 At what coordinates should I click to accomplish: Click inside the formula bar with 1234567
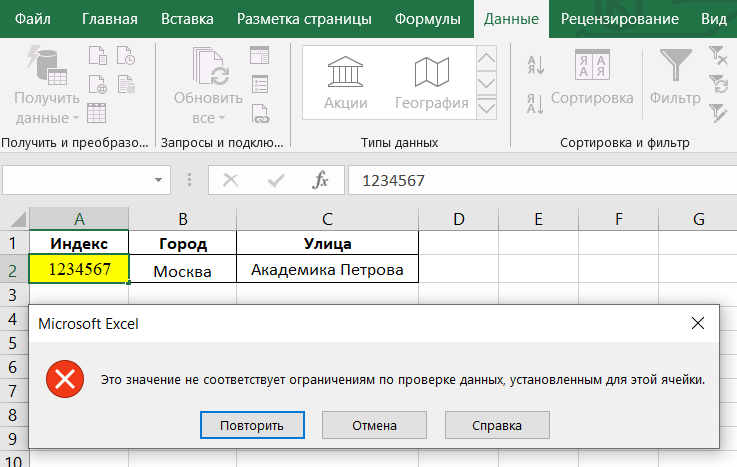(542, 180)
